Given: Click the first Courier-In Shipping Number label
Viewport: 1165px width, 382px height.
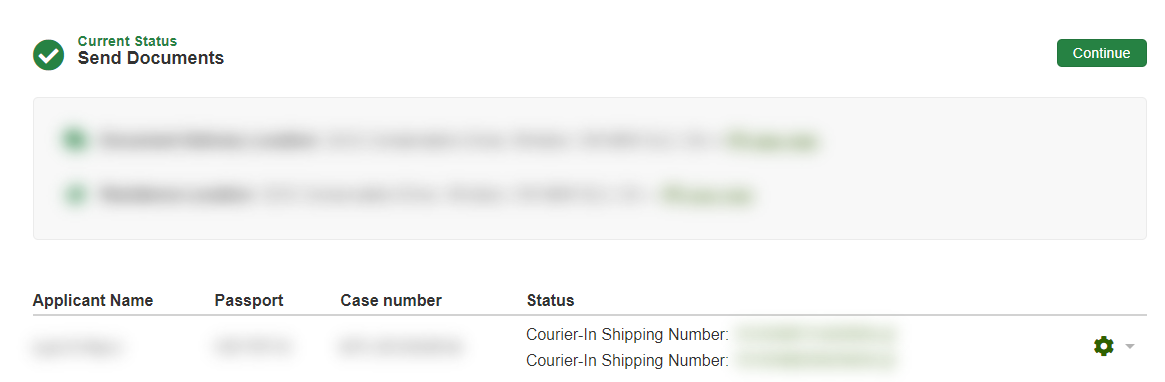Looking at the screenshot, I should [628, 334].
